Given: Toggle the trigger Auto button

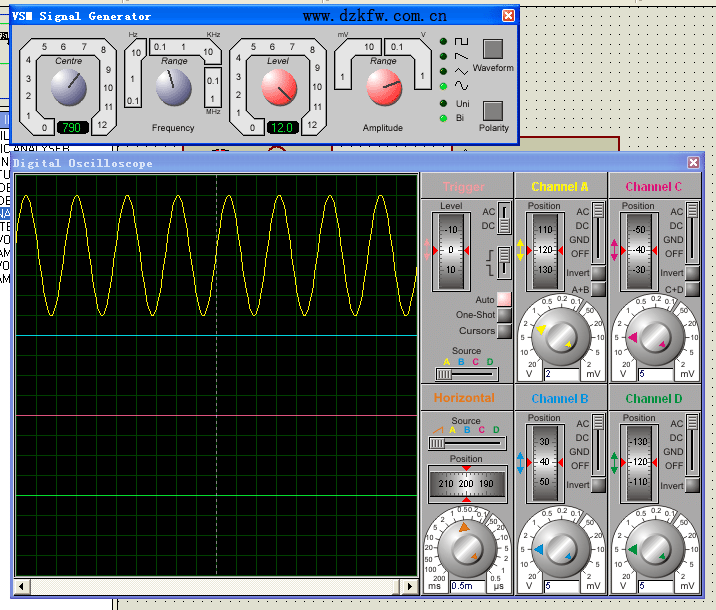Looking at the screenshot, I should coord(504,299).
